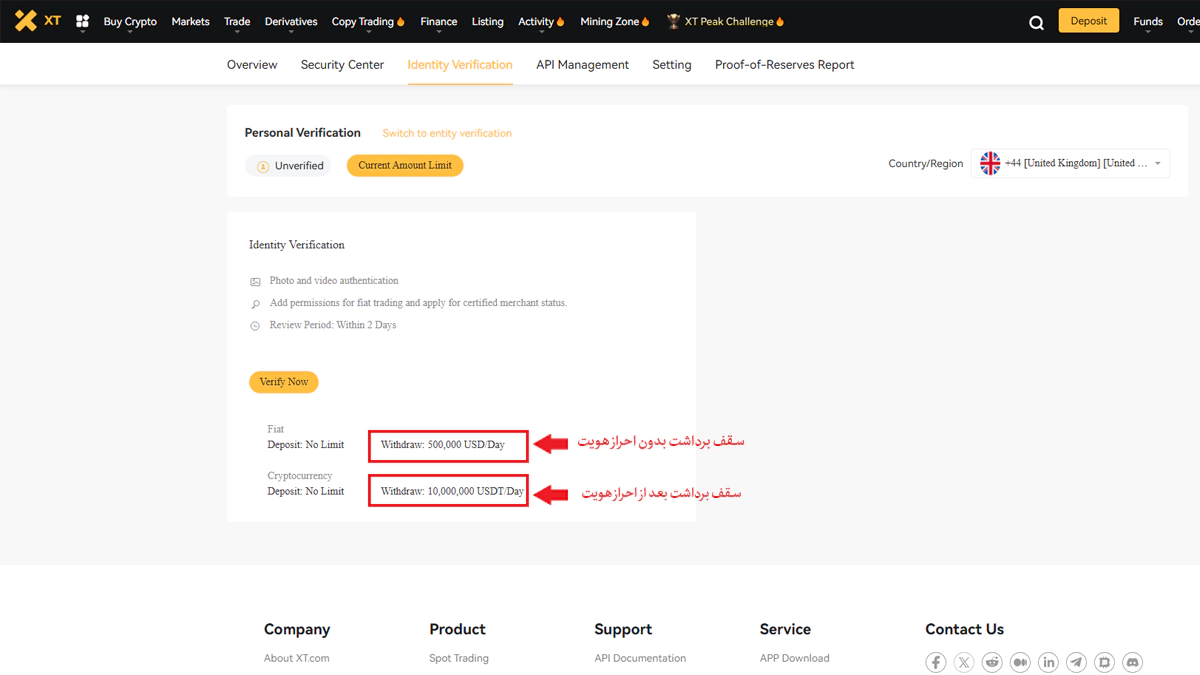Open the apps grid menu icon
Screen dimensions: 1200x675
82,21
